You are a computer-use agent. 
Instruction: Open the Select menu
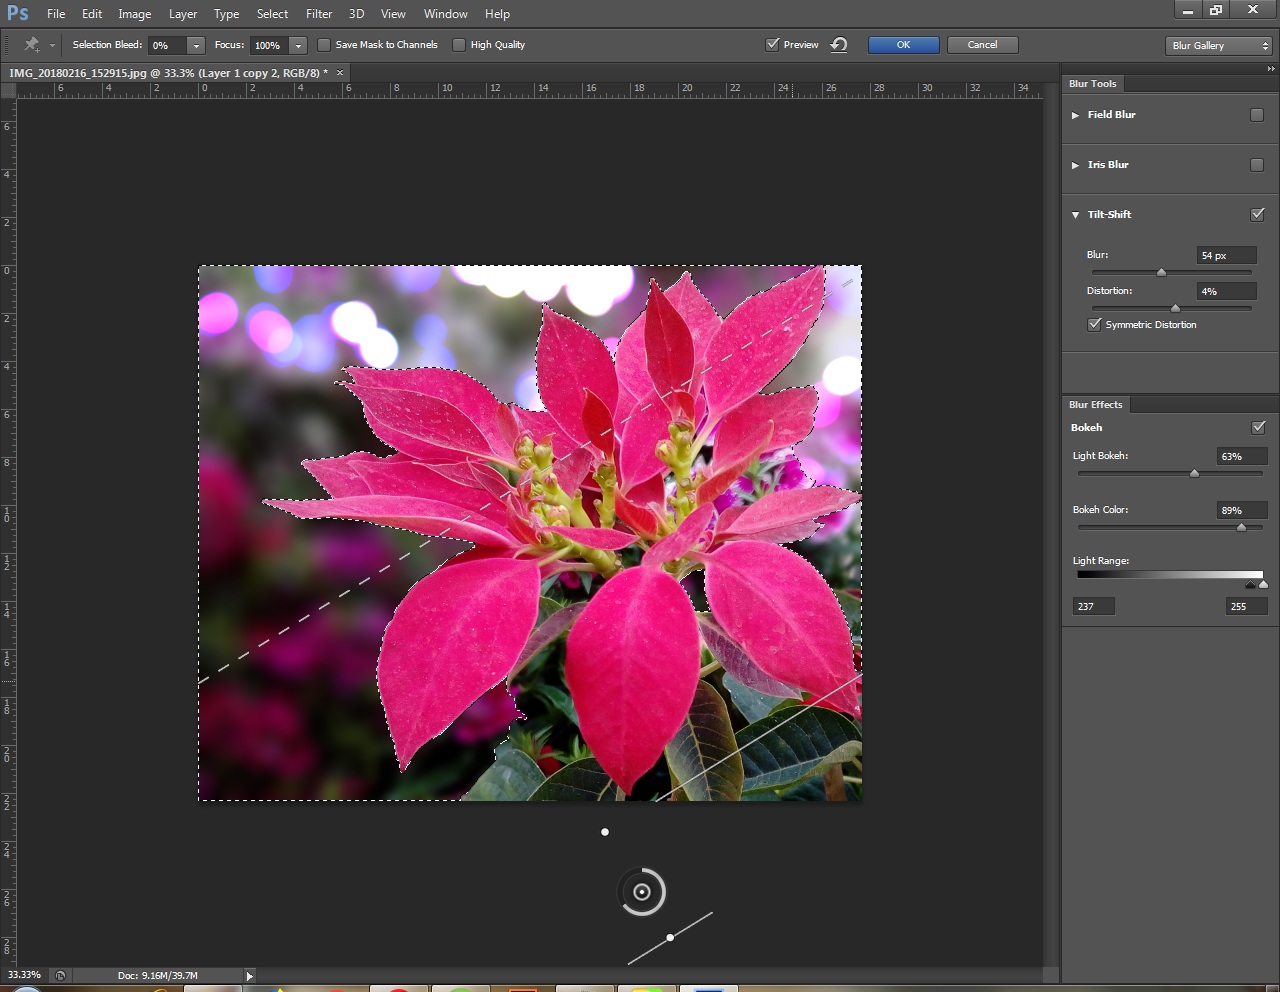272,14
